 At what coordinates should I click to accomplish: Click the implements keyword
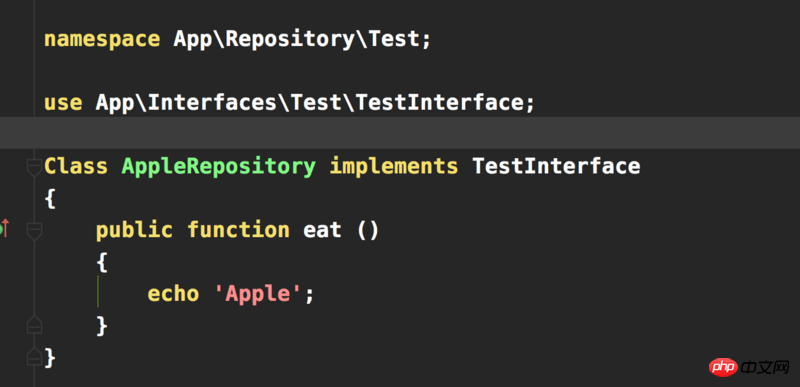(393, 167)
